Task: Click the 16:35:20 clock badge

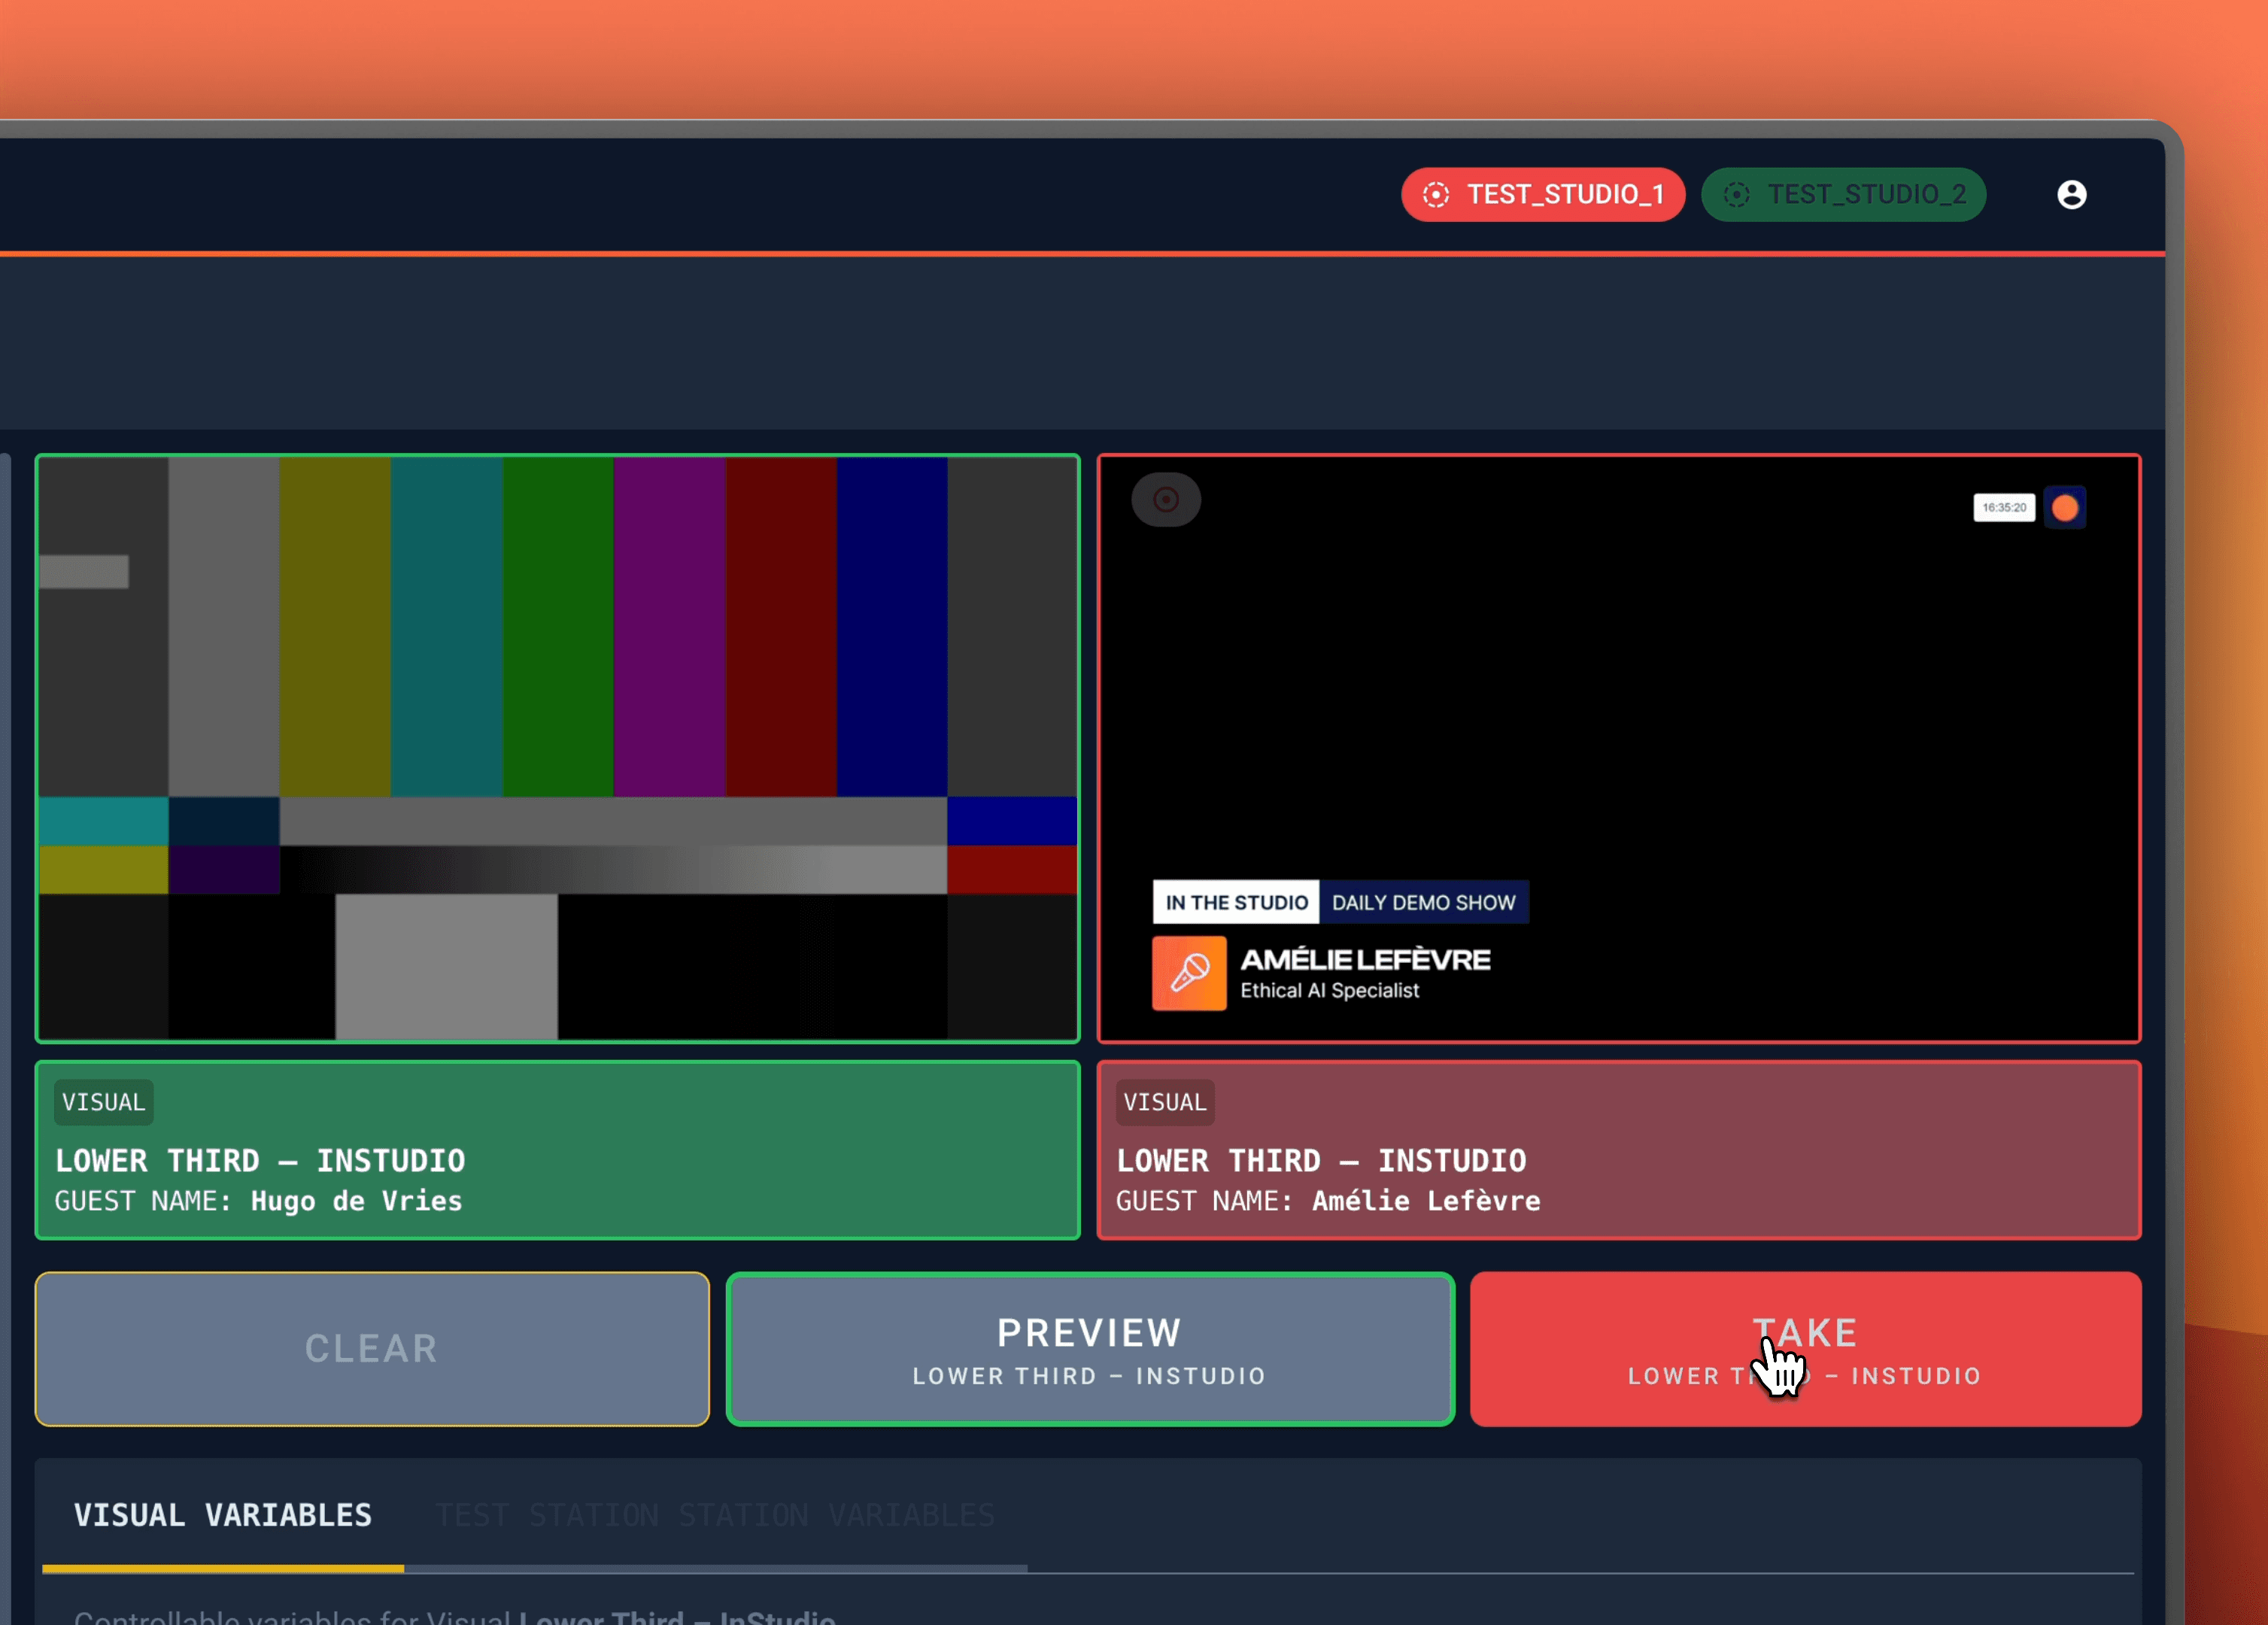Action: tap(2004, 508)
